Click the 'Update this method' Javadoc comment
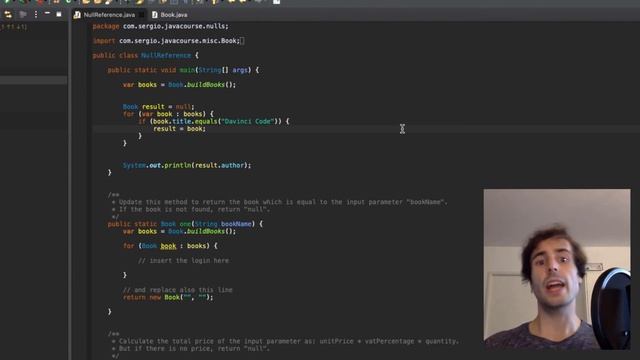Screen dimensions: 640x360 [280, 202]
